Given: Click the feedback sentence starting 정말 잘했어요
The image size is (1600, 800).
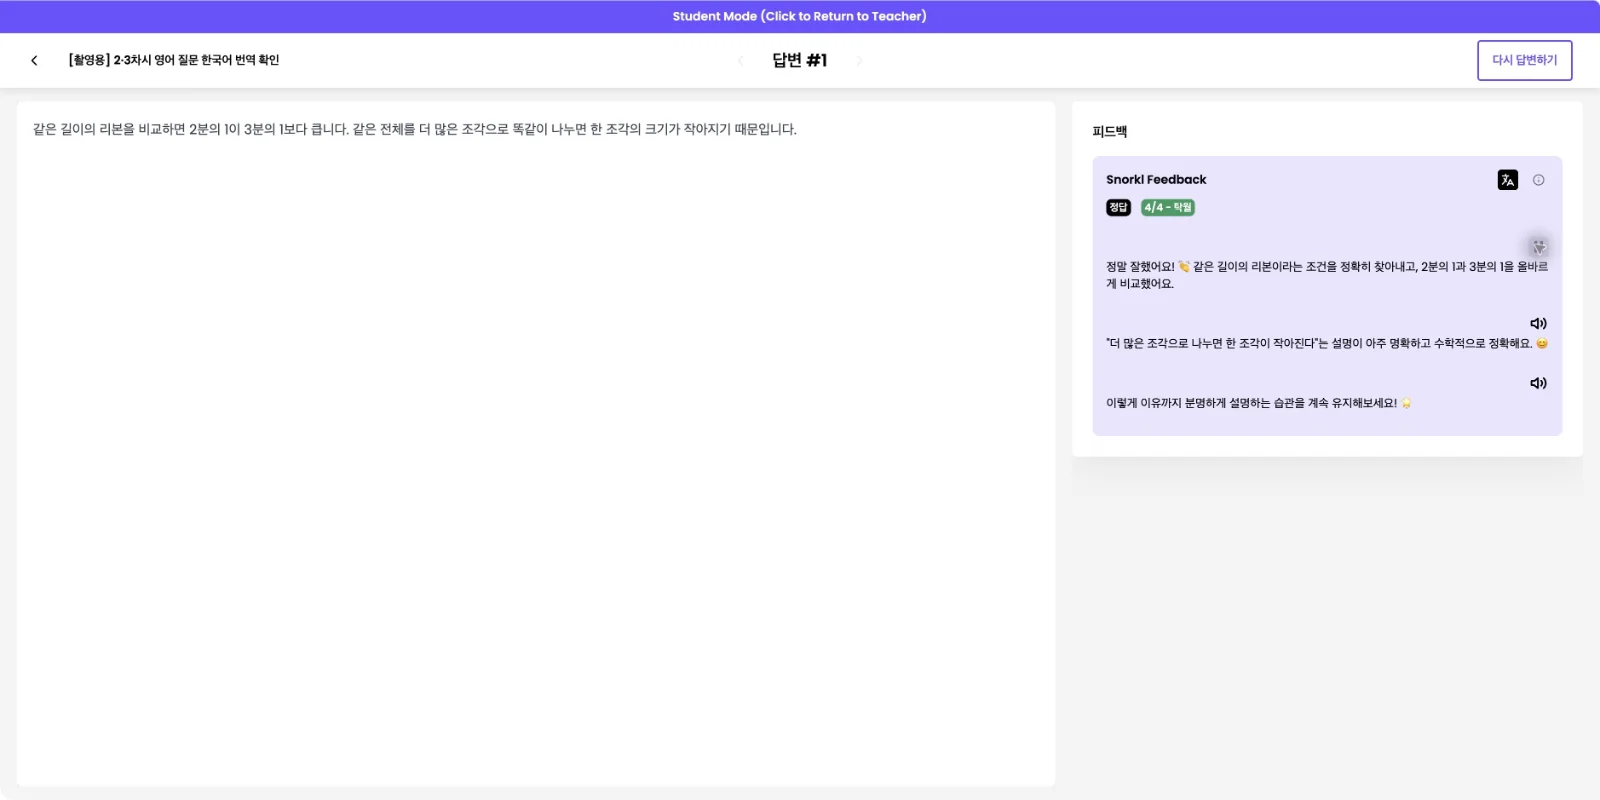Looking at the screenshot, I should (1327, 275).
